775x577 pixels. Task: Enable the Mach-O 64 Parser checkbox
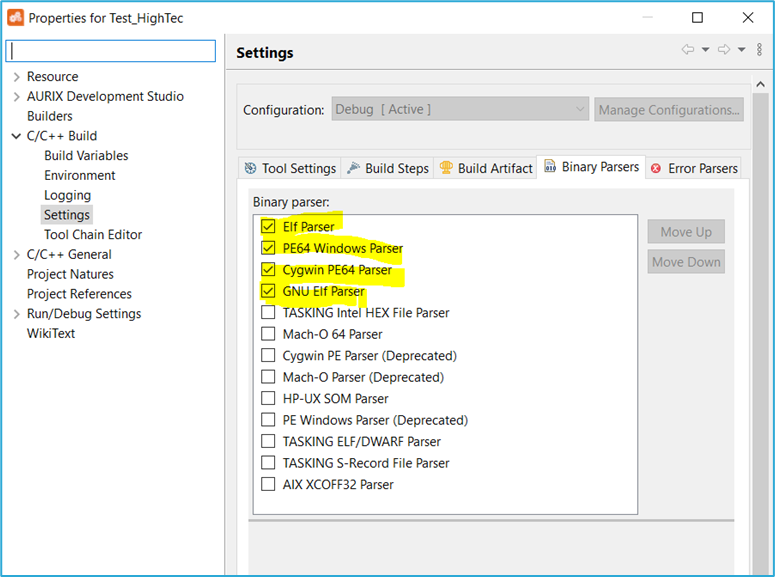click(268, 334)
